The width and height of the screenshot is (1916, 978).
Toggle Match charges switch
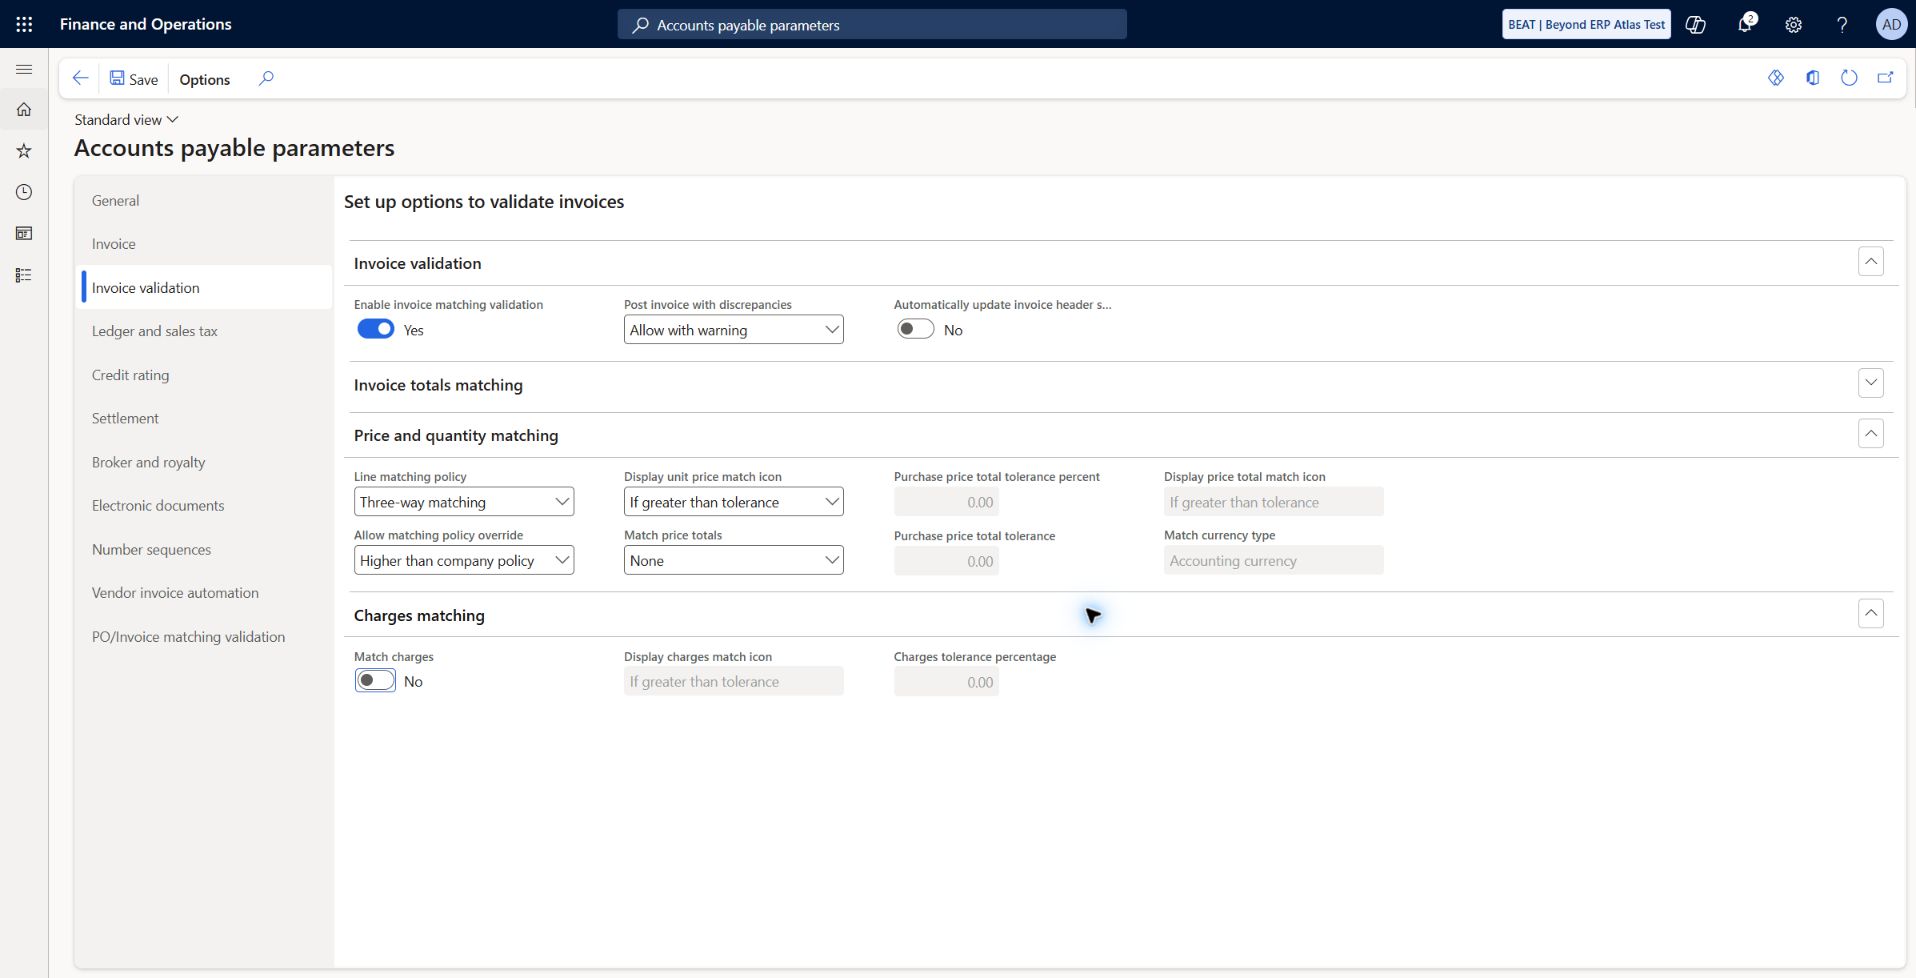[376, 680]
